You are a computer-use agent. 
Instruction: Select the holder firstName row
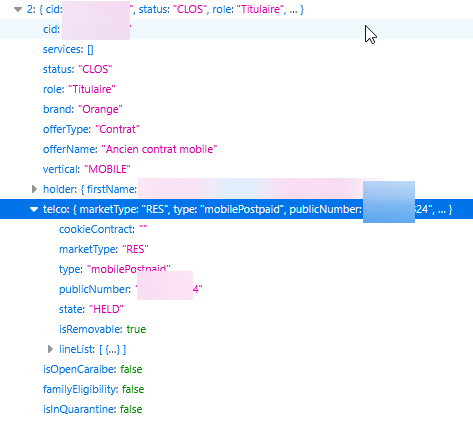click(236, 189)
